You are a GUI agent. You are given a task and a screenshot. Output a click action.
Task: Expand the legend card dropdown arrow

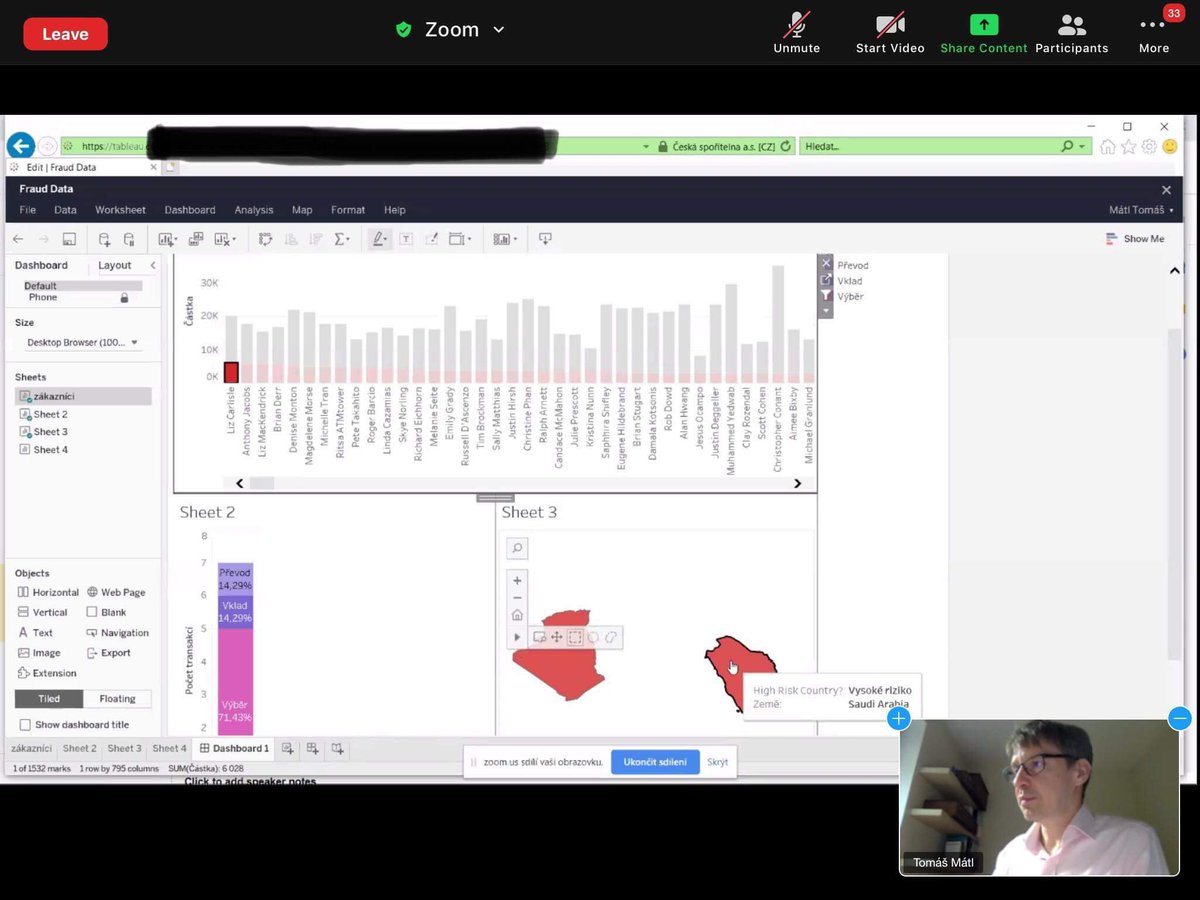(x=826, y=311)
